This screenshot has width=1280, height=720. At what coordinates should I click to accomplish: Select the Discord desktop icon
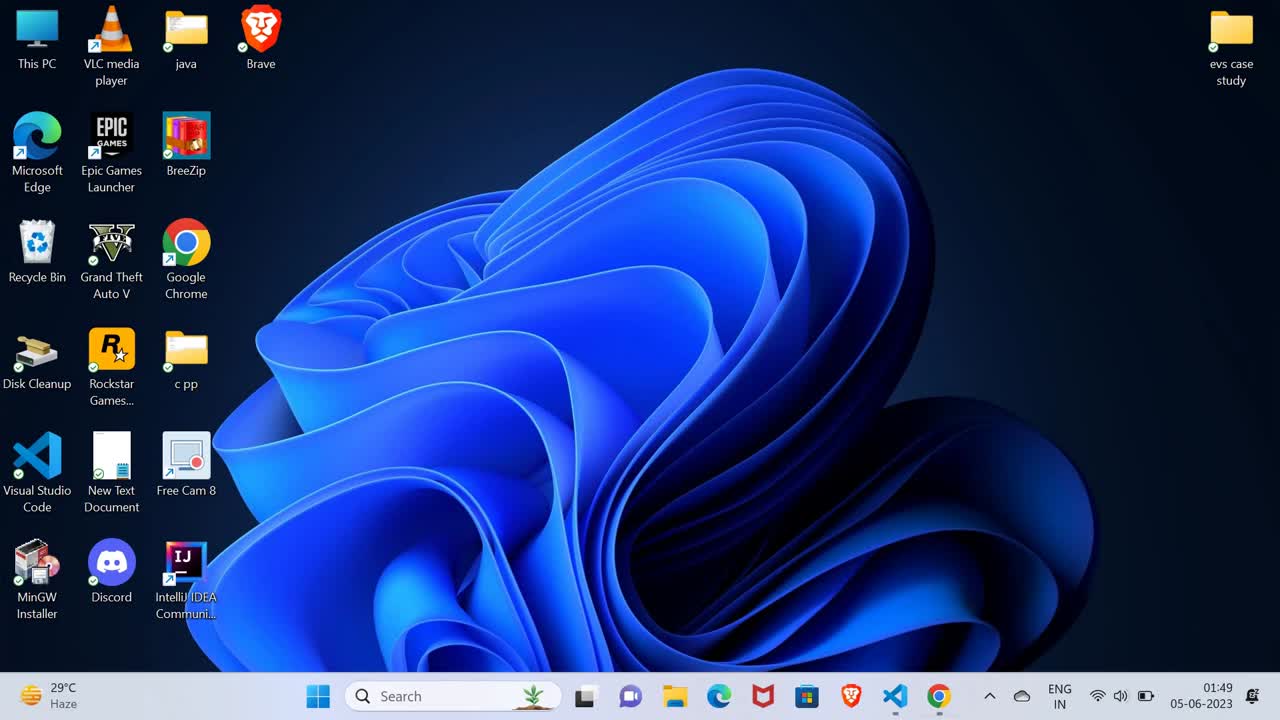(x=111, y=572)
